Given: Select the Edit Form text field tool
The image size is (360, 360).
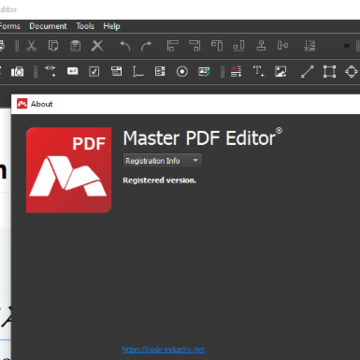Looking at the screenshot, I should coord(50,71).
